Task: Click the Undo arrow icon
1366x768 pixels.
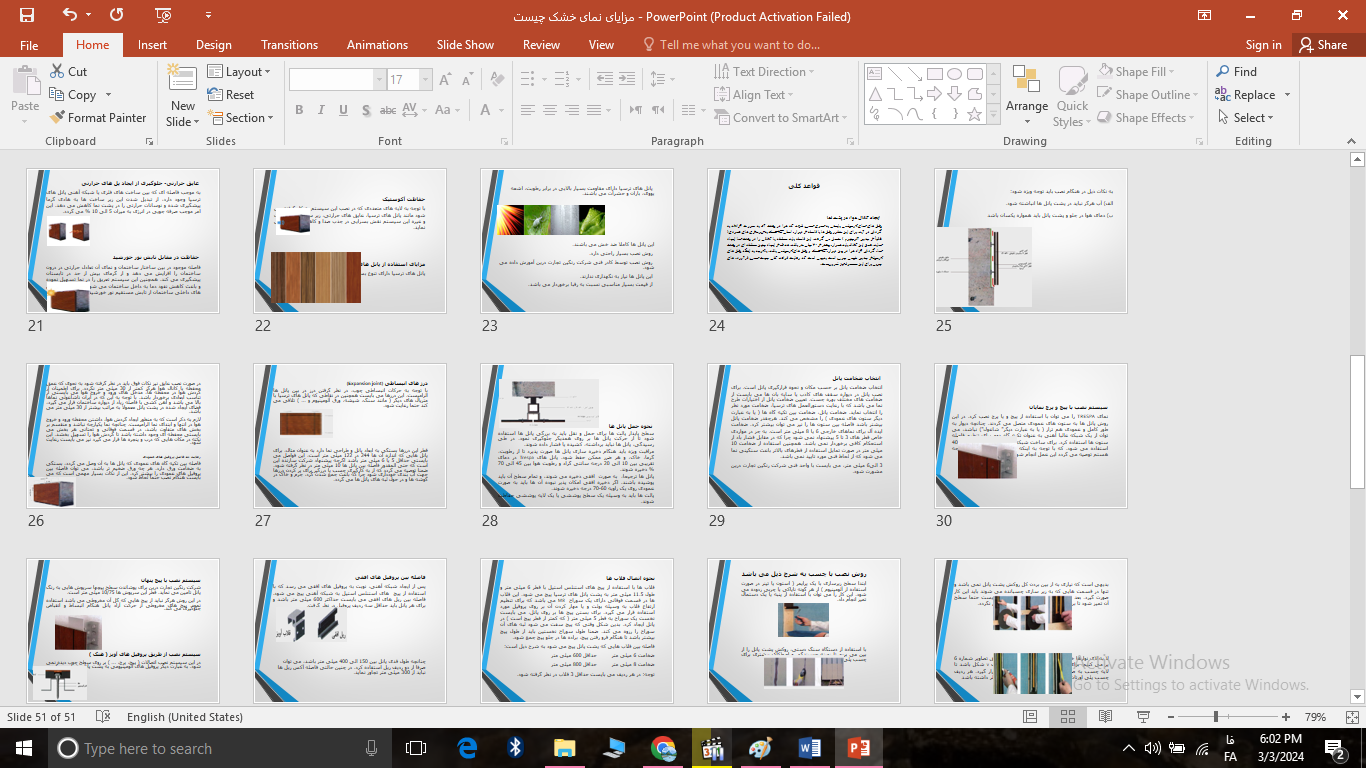Action: pos(69,16)
